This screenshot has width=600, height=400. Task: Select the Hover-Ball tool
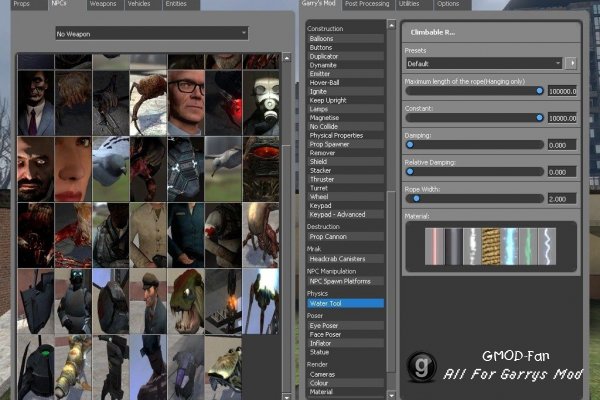346,83
